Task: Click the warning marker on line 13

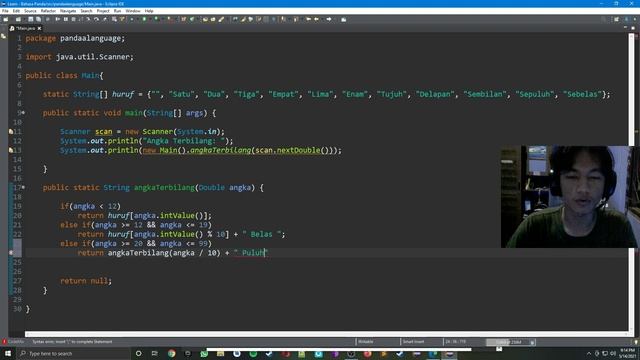Action: (11, 150)
